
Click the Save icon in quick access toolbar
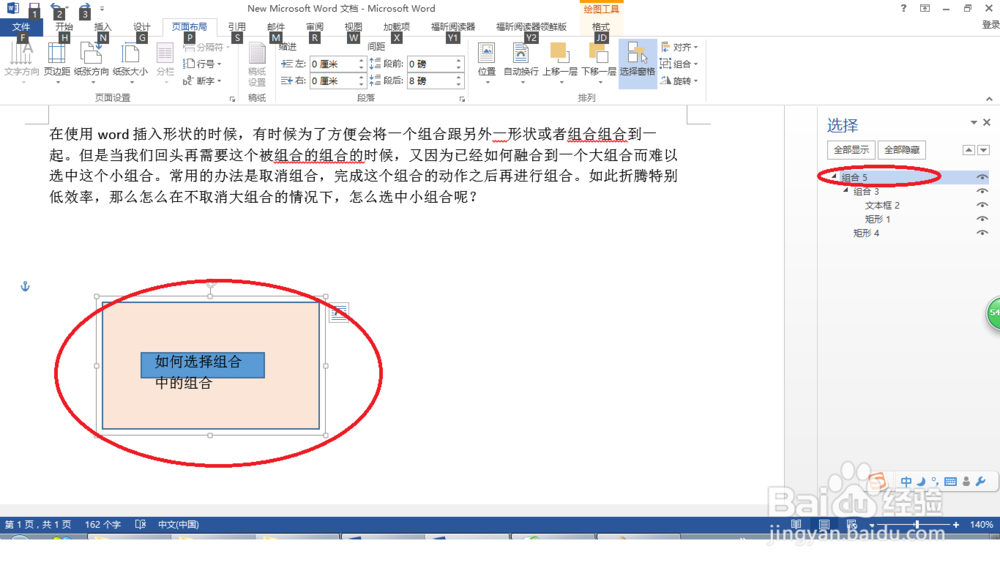click(x=33, y=10)
